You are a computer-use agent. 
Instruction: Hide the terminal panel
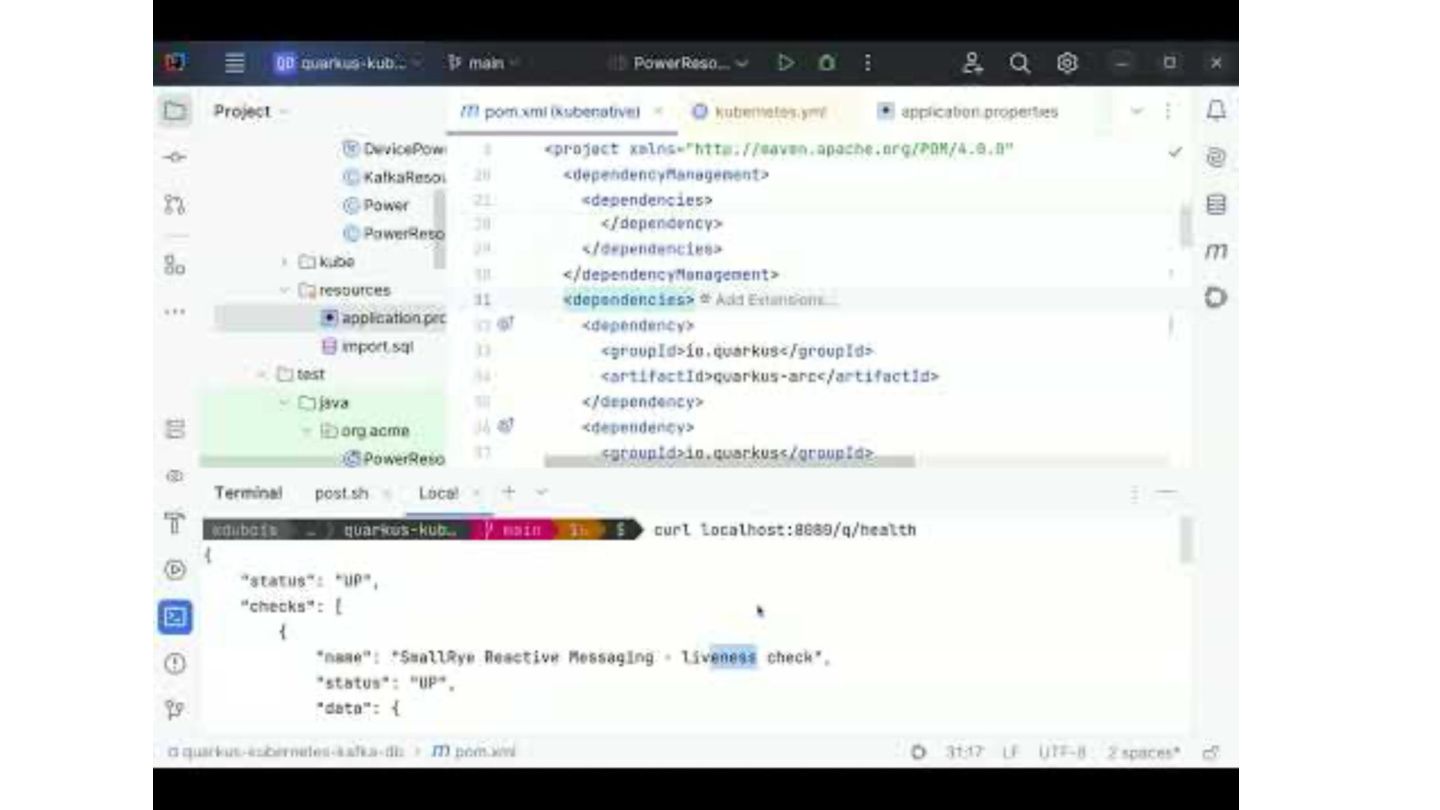coord(1166,493)
